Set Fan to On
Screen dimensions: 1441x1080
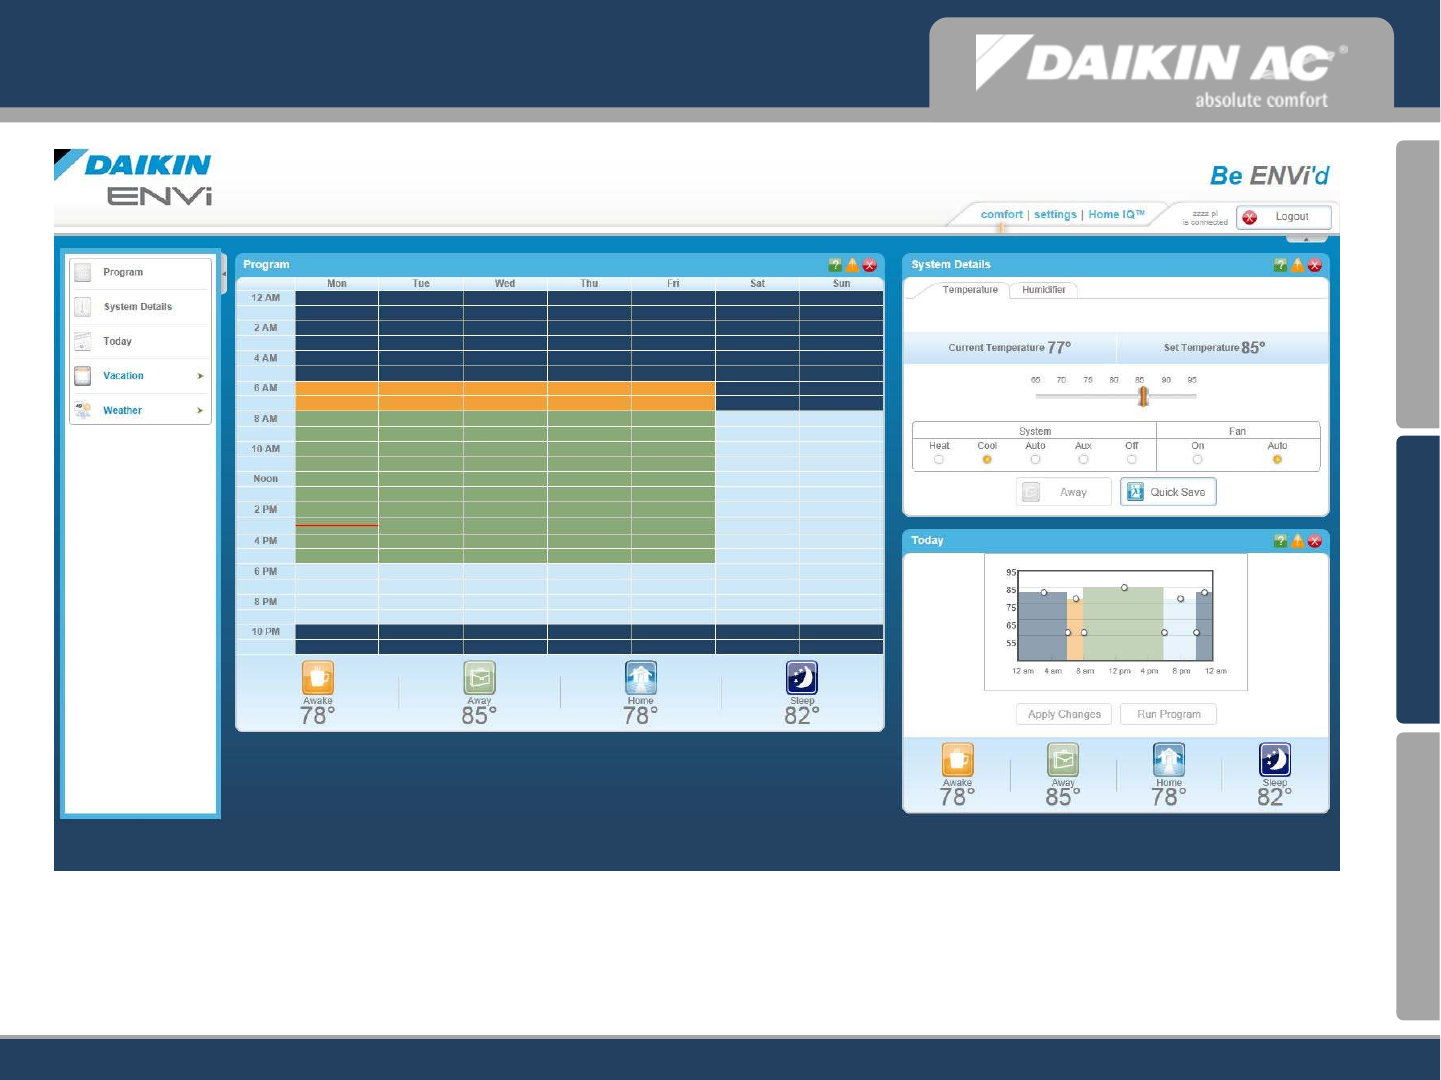pos(1197,460)
